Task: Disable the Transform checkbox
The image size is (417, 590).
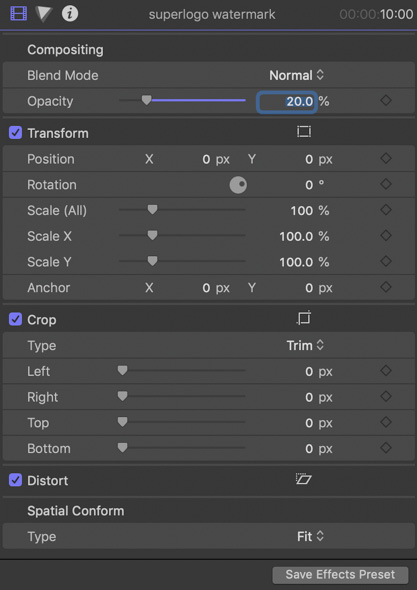Action: tap(15, 132)
